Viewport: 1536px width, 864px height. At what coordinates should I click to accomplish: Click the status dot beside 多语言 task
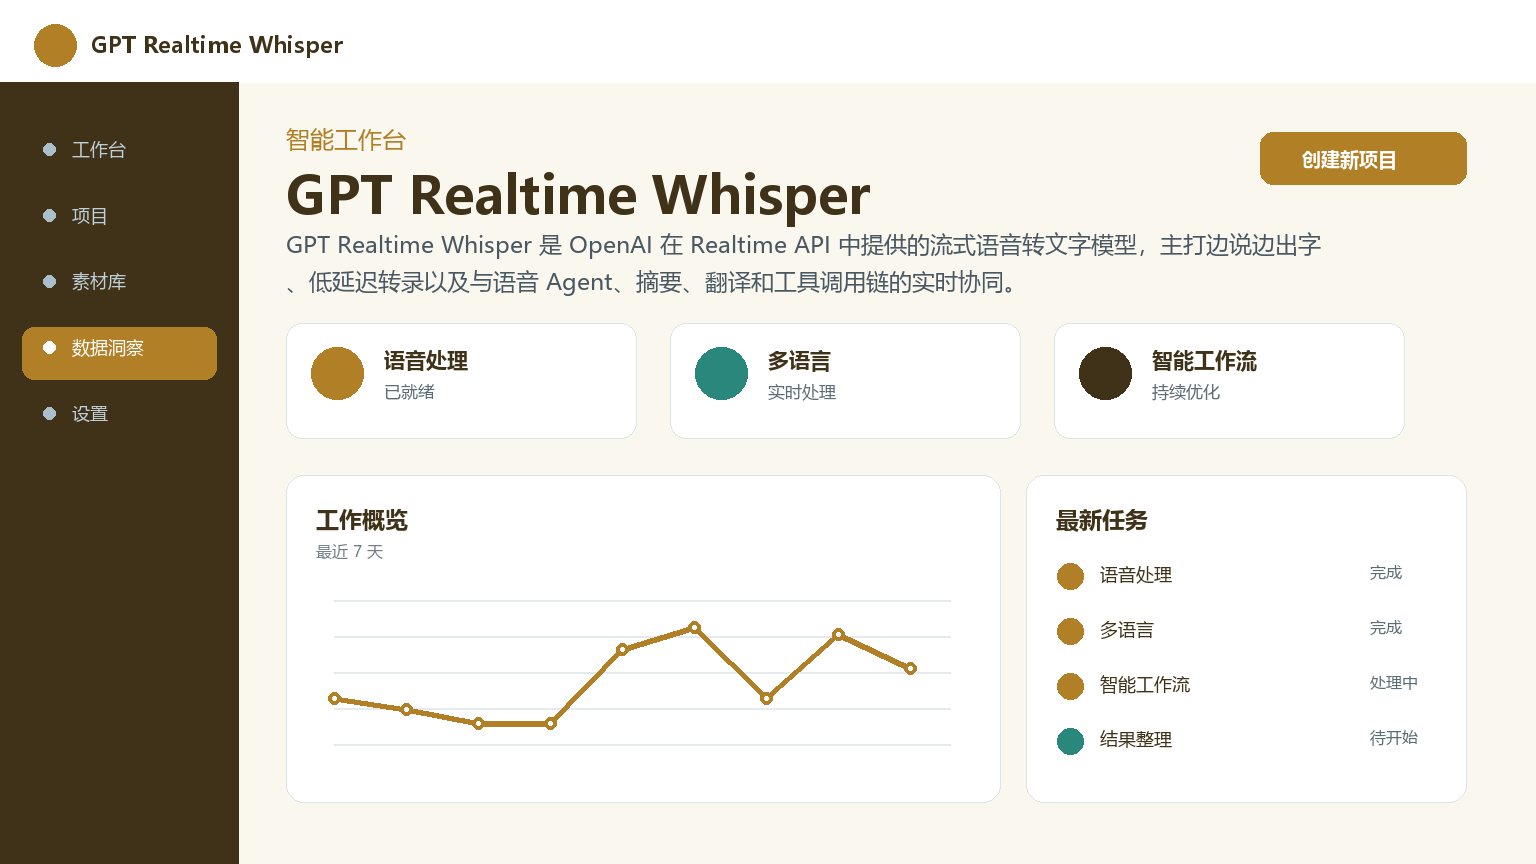click(x=1070, y=631)
